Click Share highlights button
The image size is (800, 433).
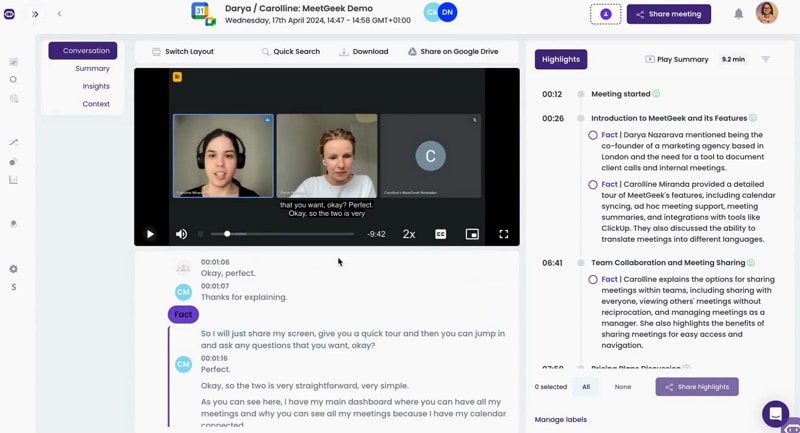coord(697,387)
